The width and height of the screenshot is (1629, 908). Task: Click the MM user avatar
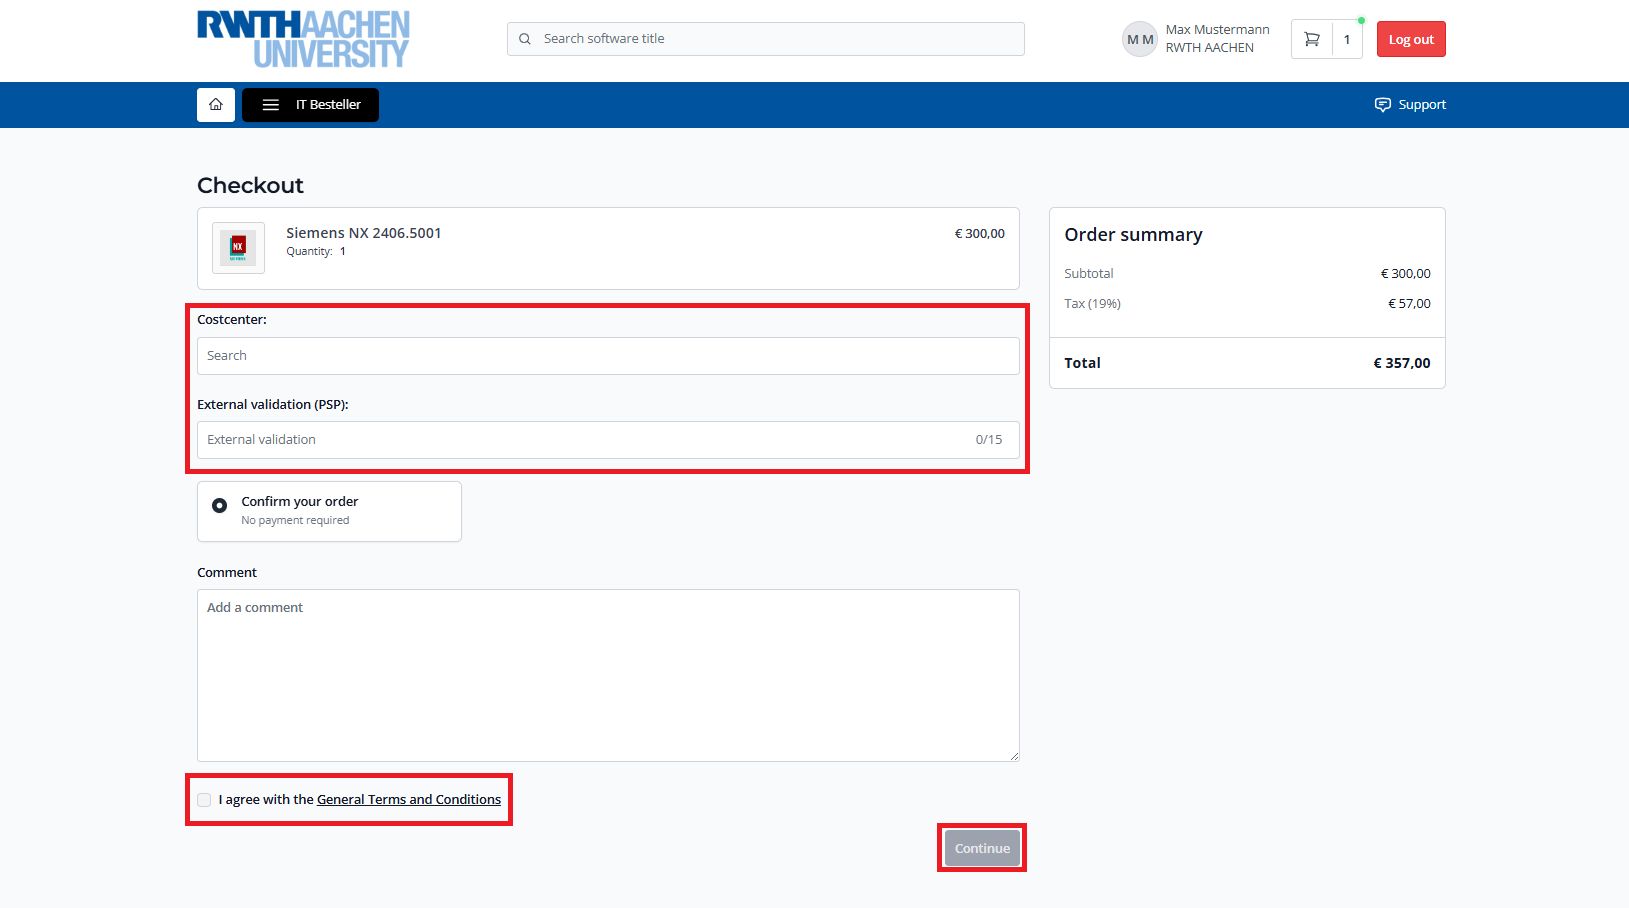point(1139,40)
